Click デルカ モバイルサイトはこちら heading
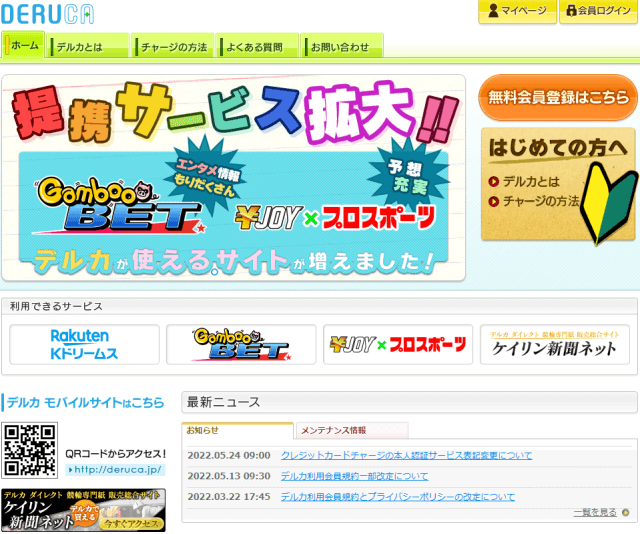The height and width of the screenshot is (534, 640). coord(85,403)
